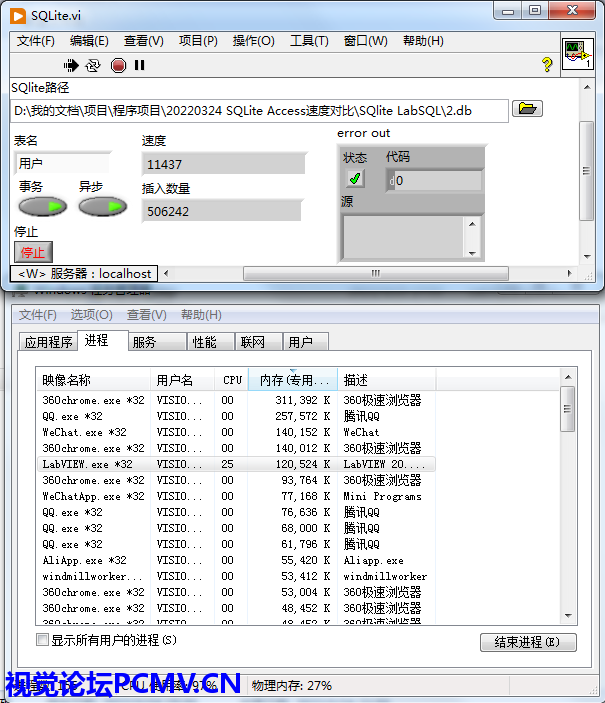
Task: Toggle the 事务 switch
Action: click(42, 207)
